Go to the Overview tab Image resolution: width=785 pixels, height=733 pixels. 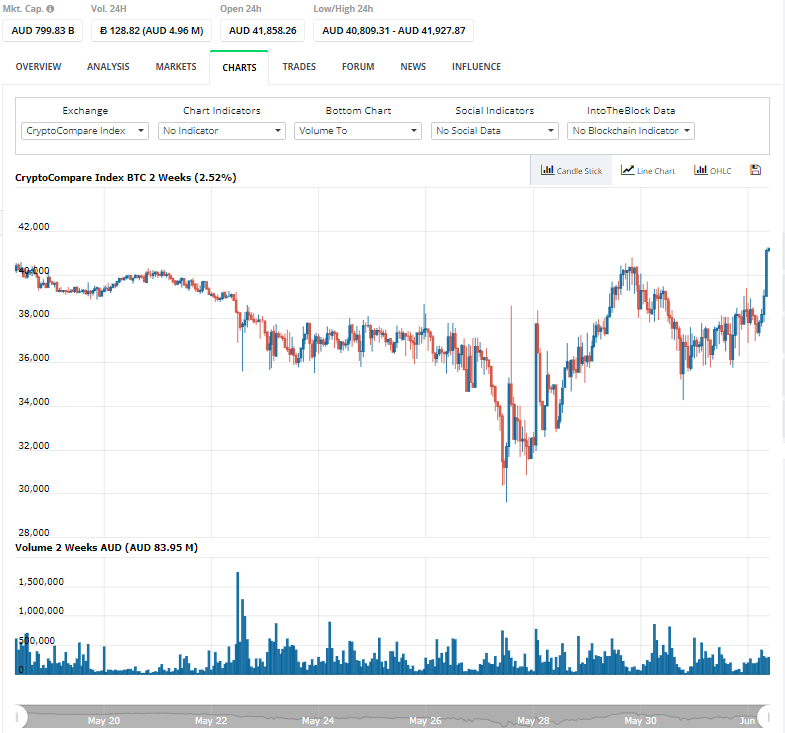click(38, 67)
